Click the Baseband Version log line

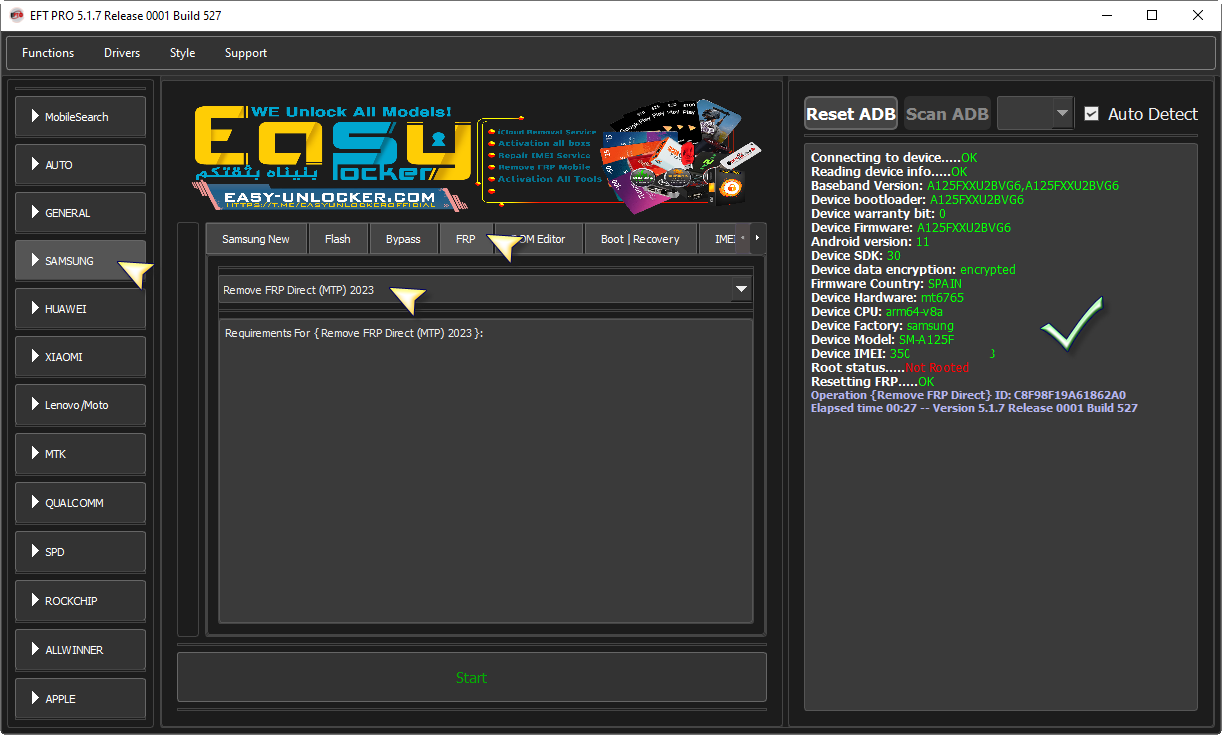[x=965, y=186]
